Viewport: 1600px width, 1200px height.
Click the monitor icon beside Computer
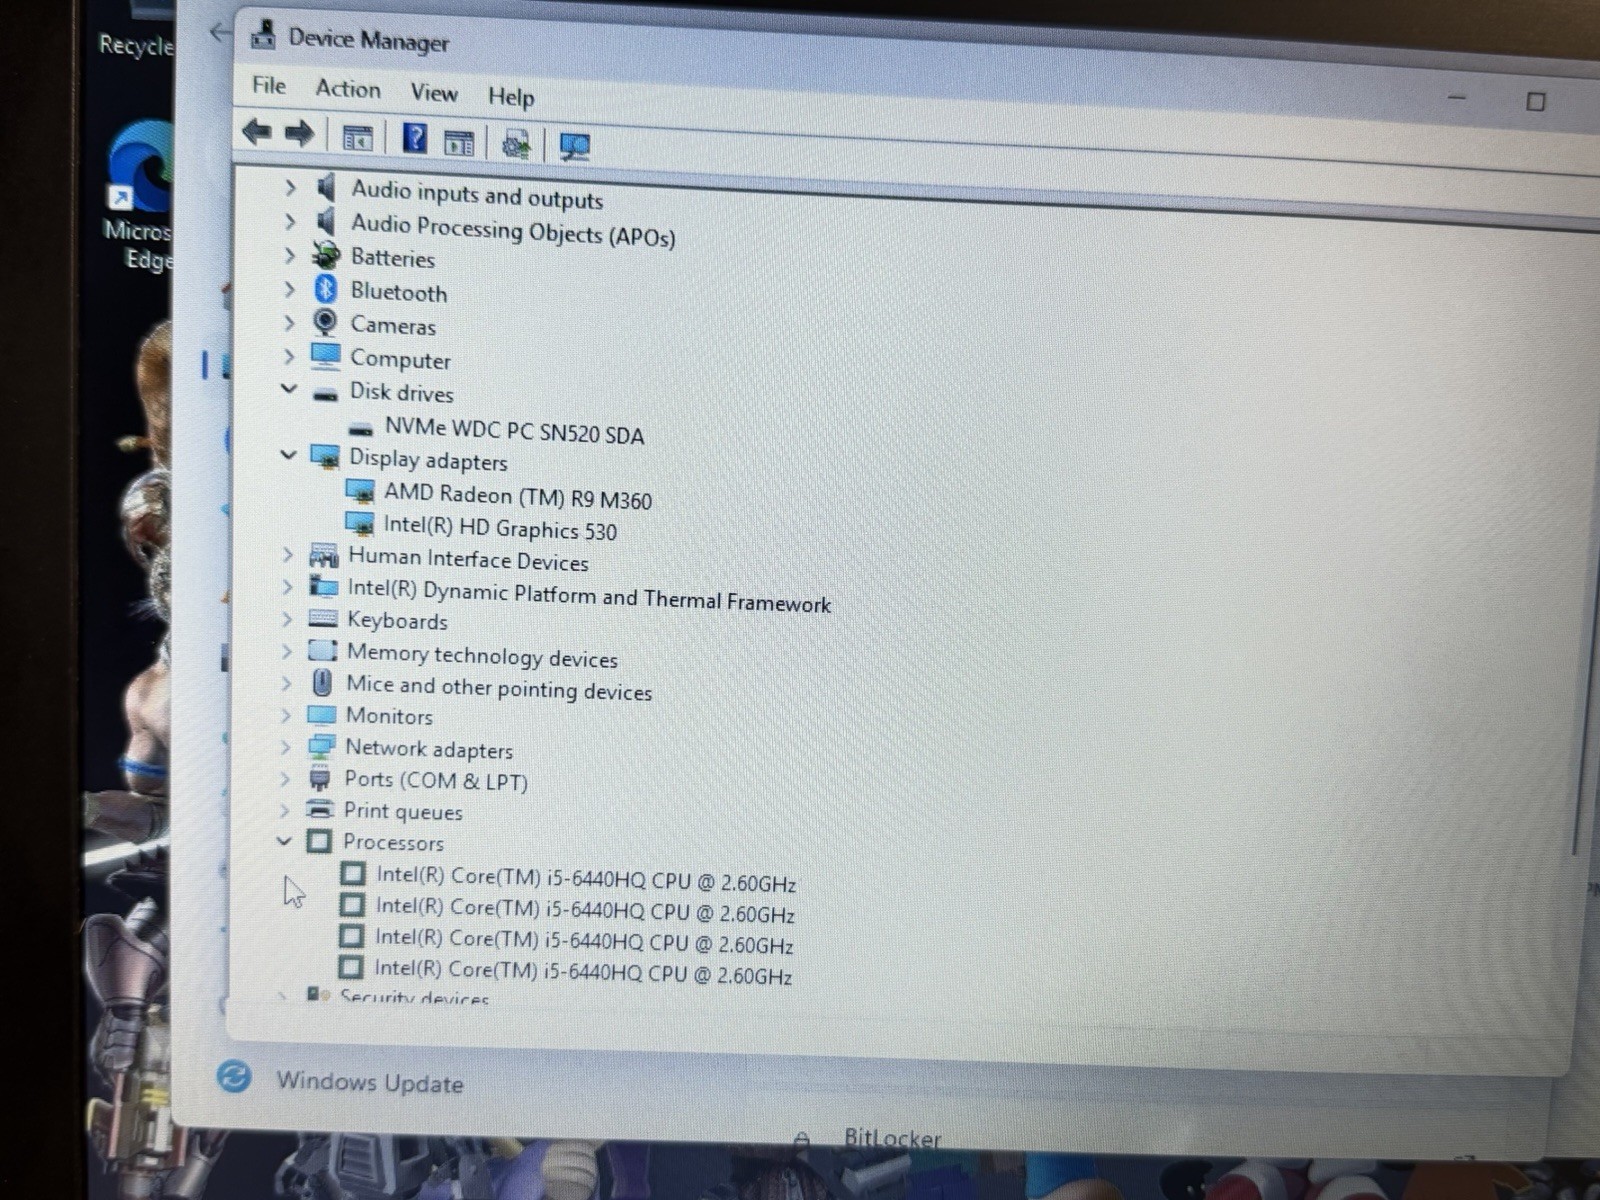325,356
